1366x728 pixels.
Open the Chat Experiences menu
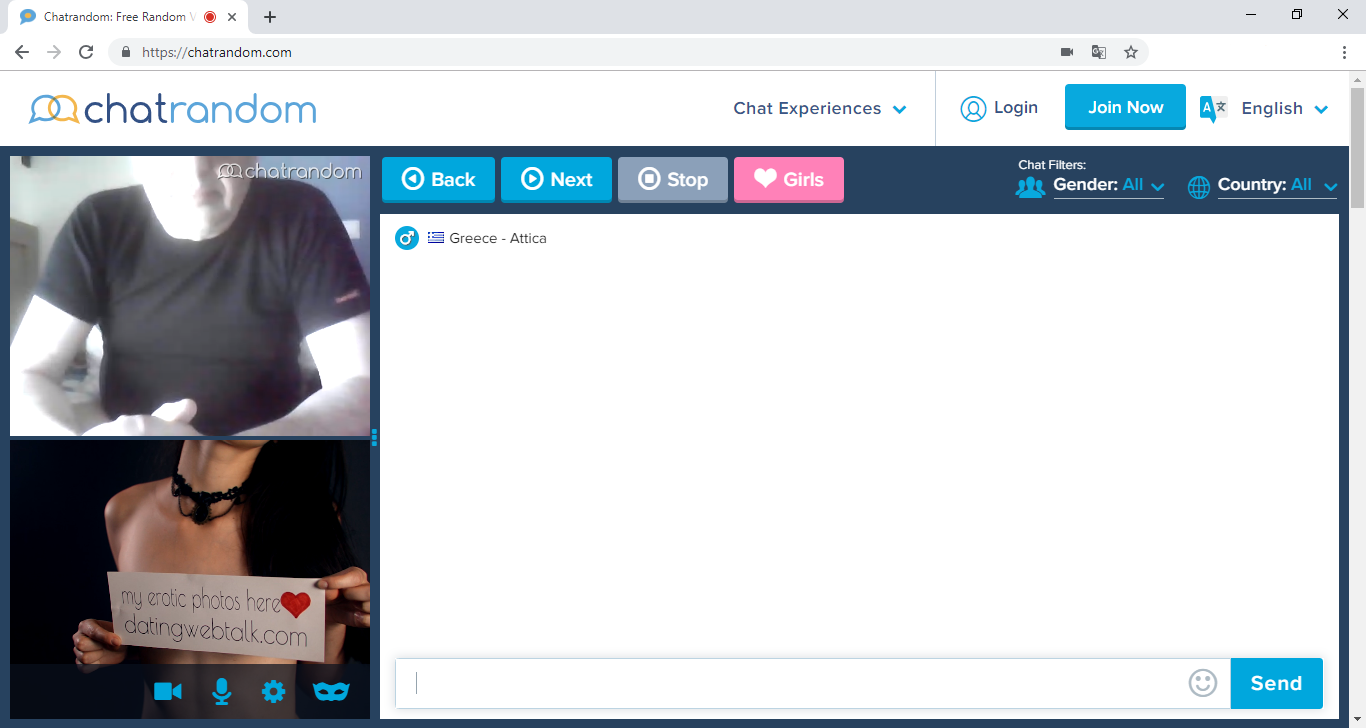[x=819, y=109]
